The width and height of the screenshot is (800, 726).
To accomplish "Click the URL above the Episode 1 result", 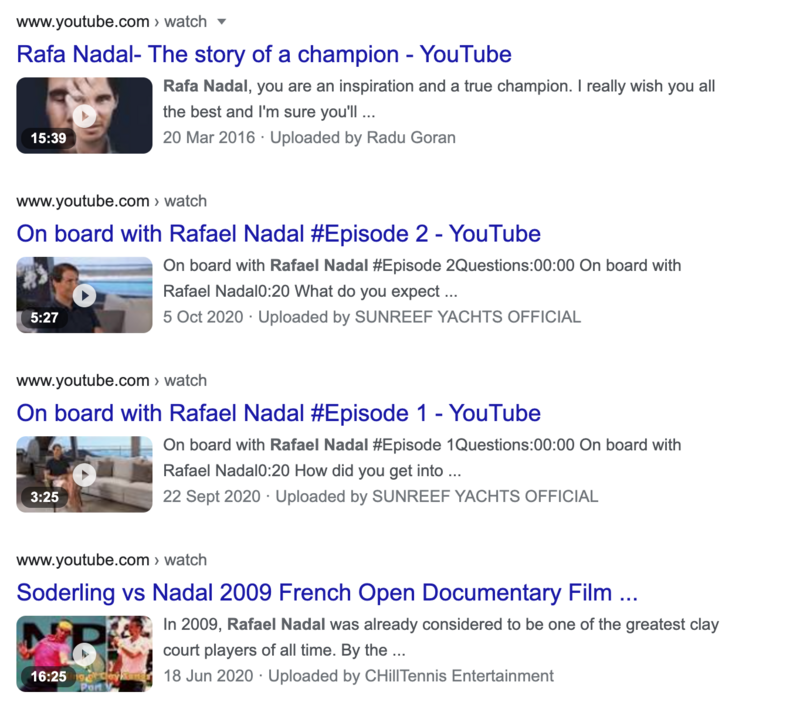I will pyautogui.click(x=111, y=381).
